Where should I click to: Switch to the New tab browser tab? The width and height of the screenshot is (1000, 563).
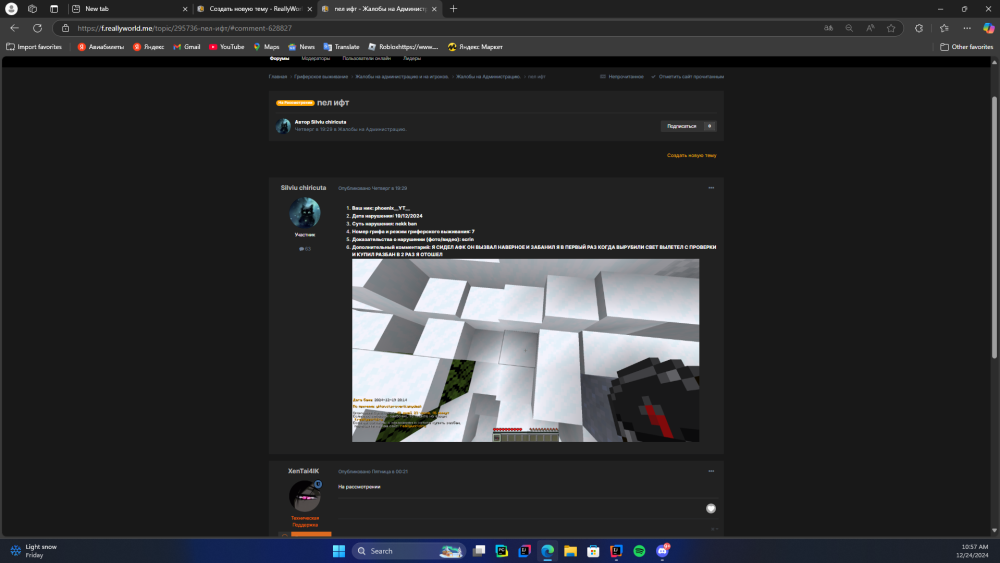129,9
